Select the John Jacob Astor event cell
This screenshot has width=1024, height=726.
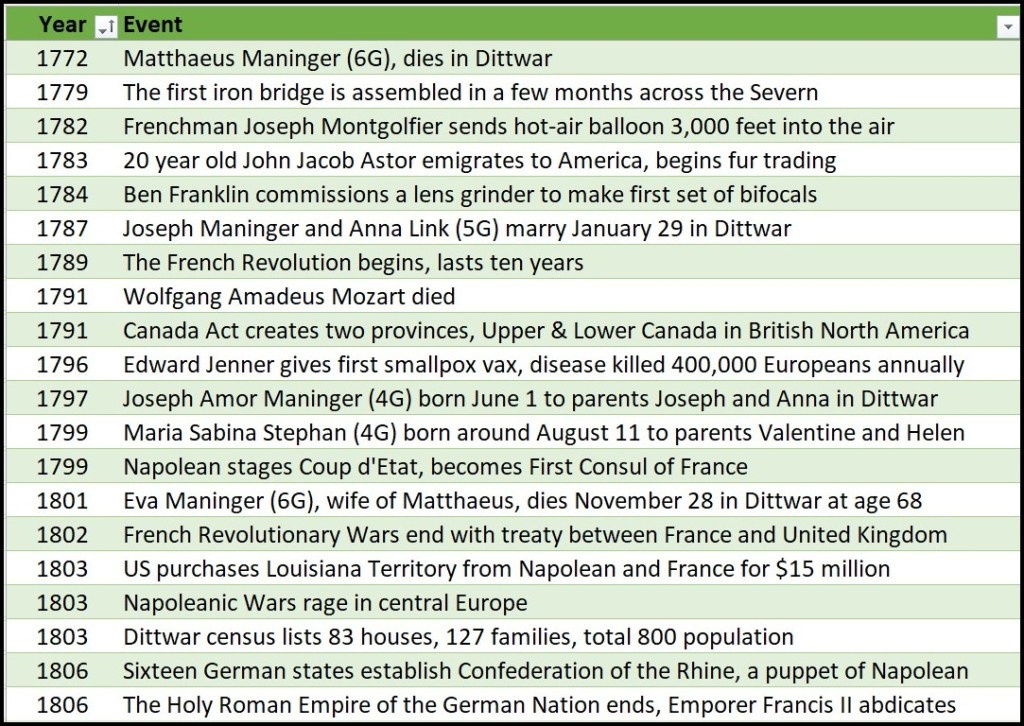tap(479, 161)
